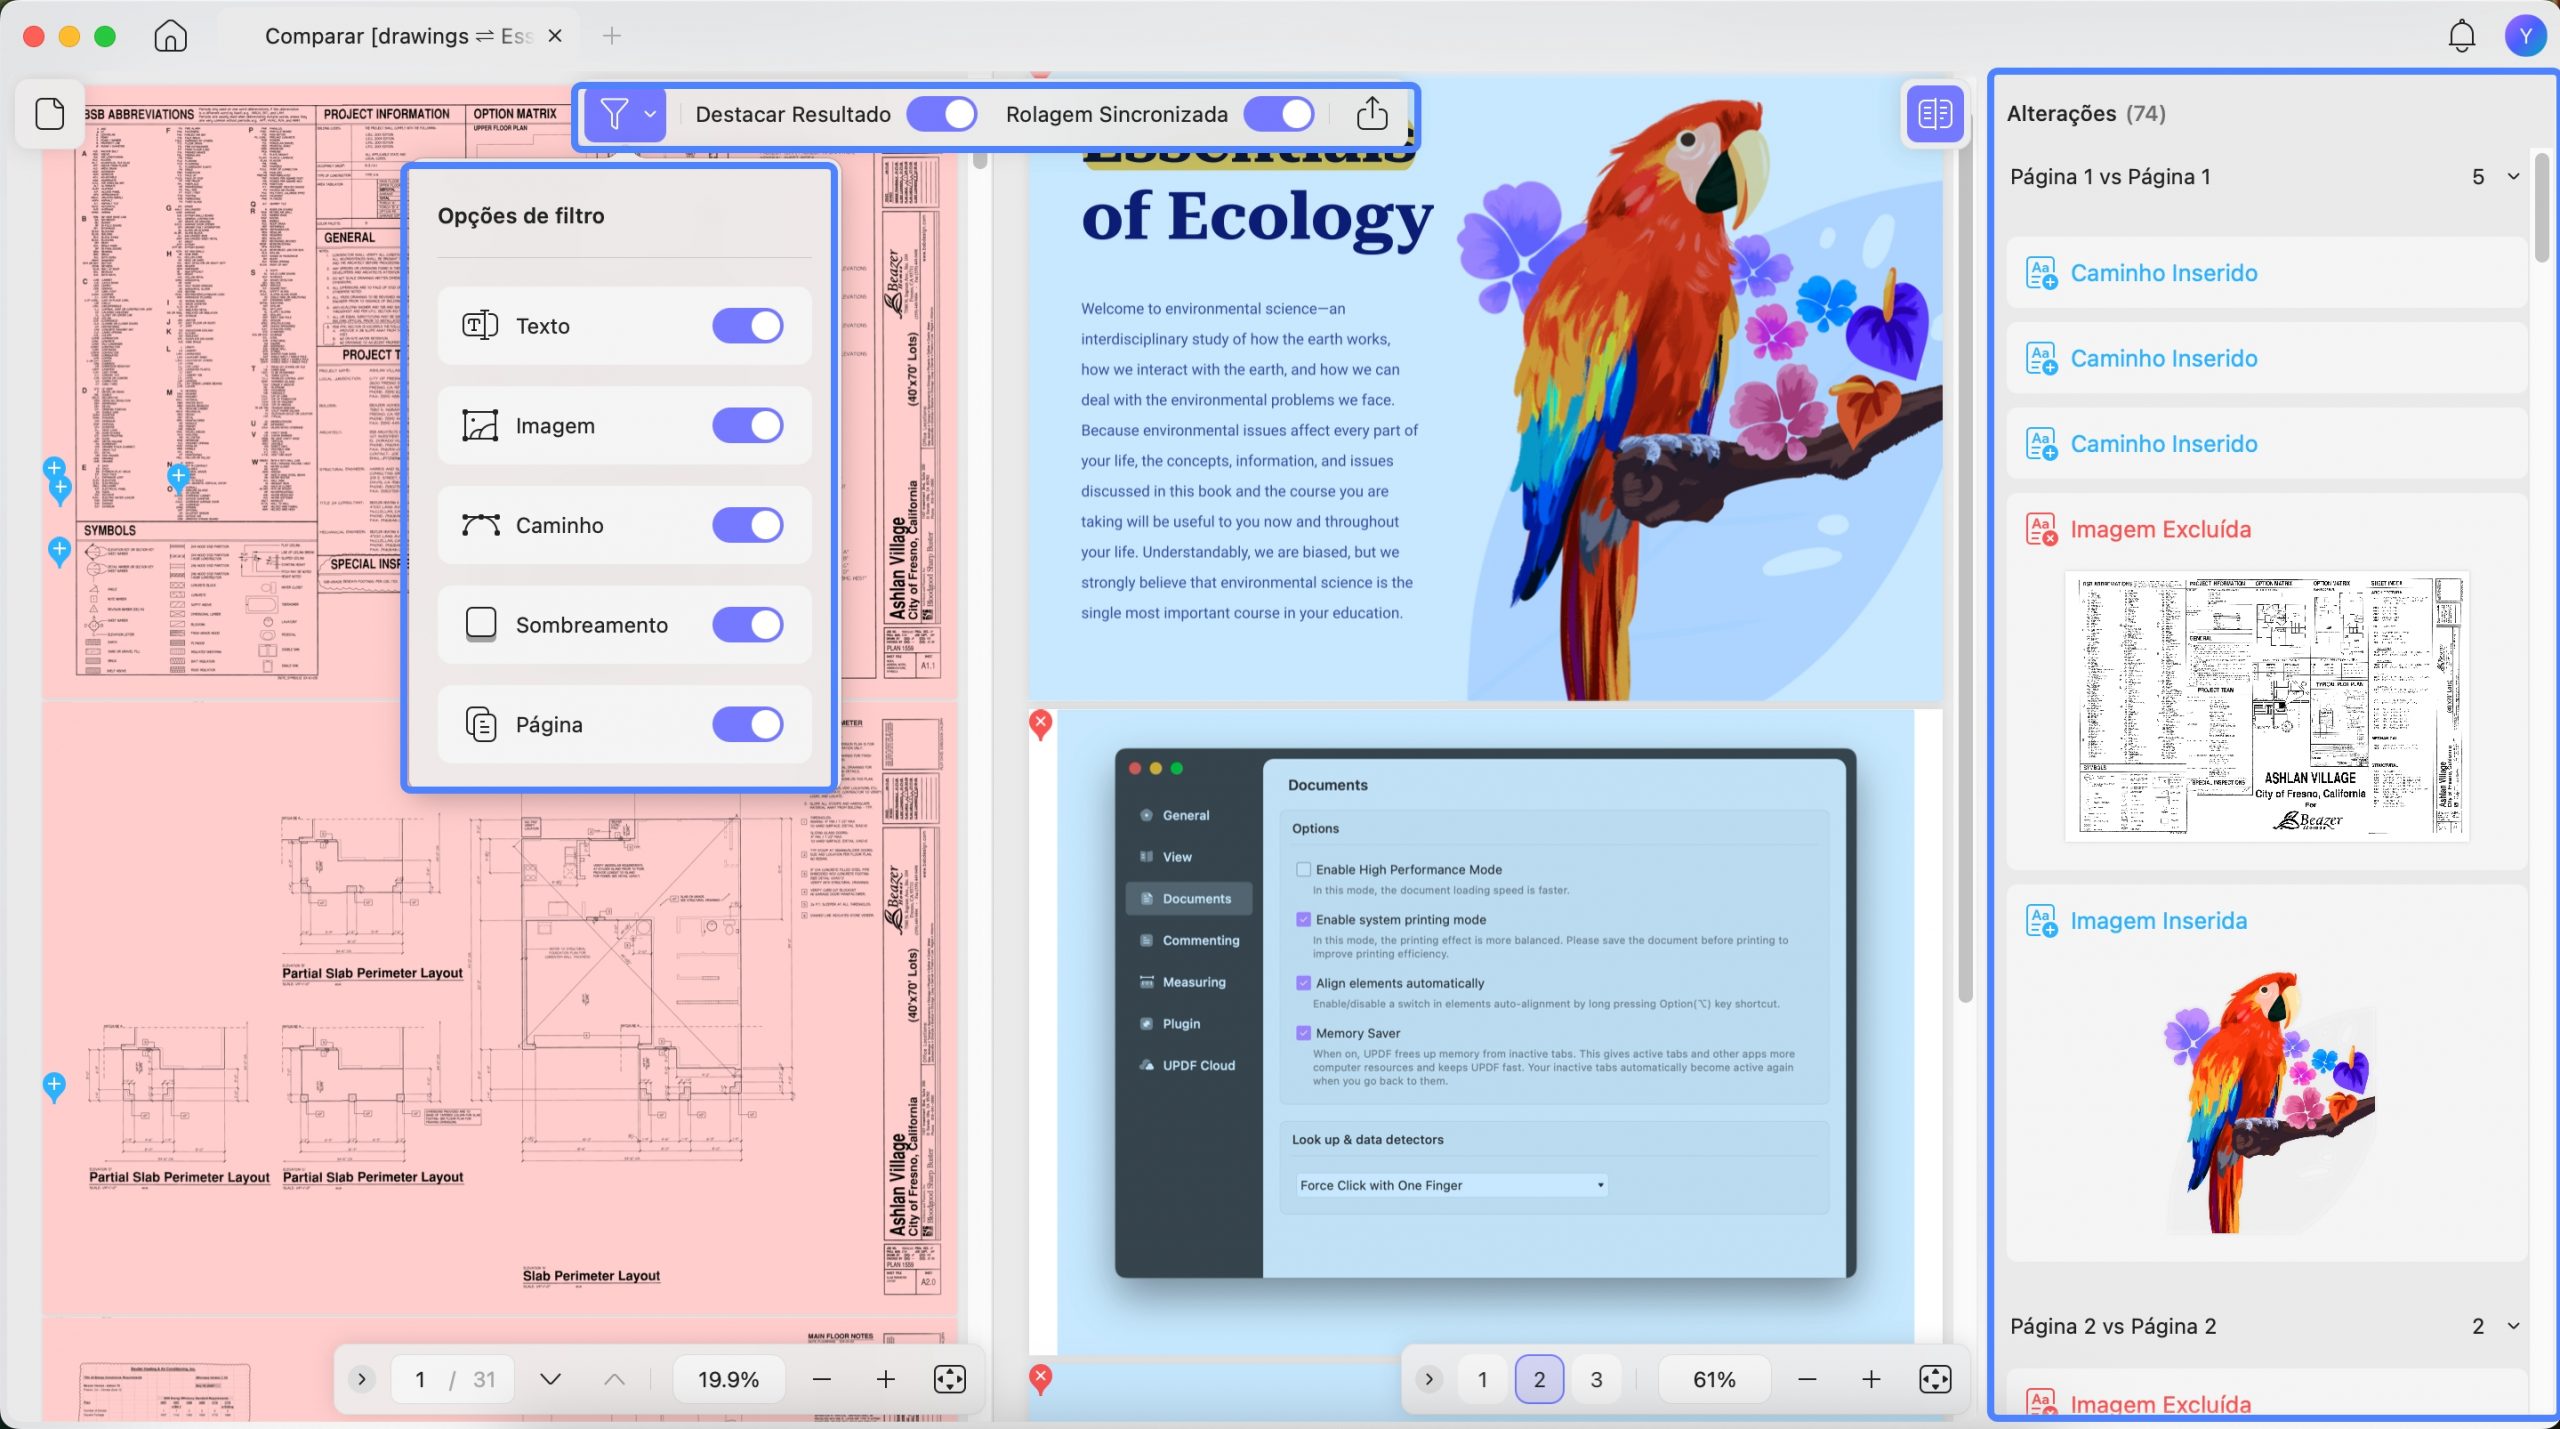Select the third Caminho Inserido change

pos(2266,444)
